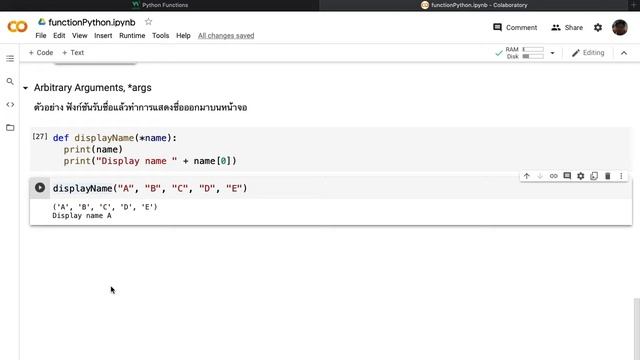The width and height of the screenshot is (640, 360).
Task: Open the Runtime menu
Action: point(132,36)
